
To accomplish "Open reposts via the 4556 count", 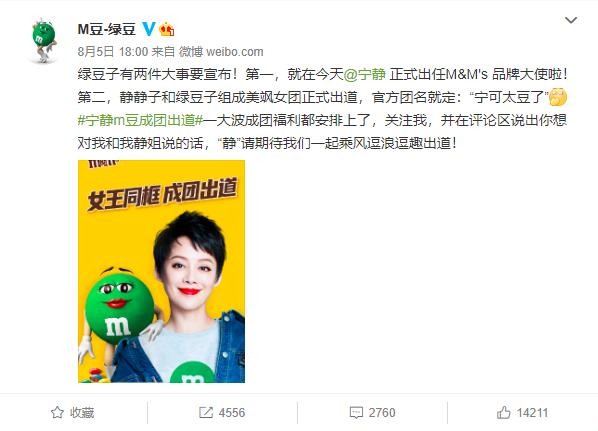I will coord(231,413).
